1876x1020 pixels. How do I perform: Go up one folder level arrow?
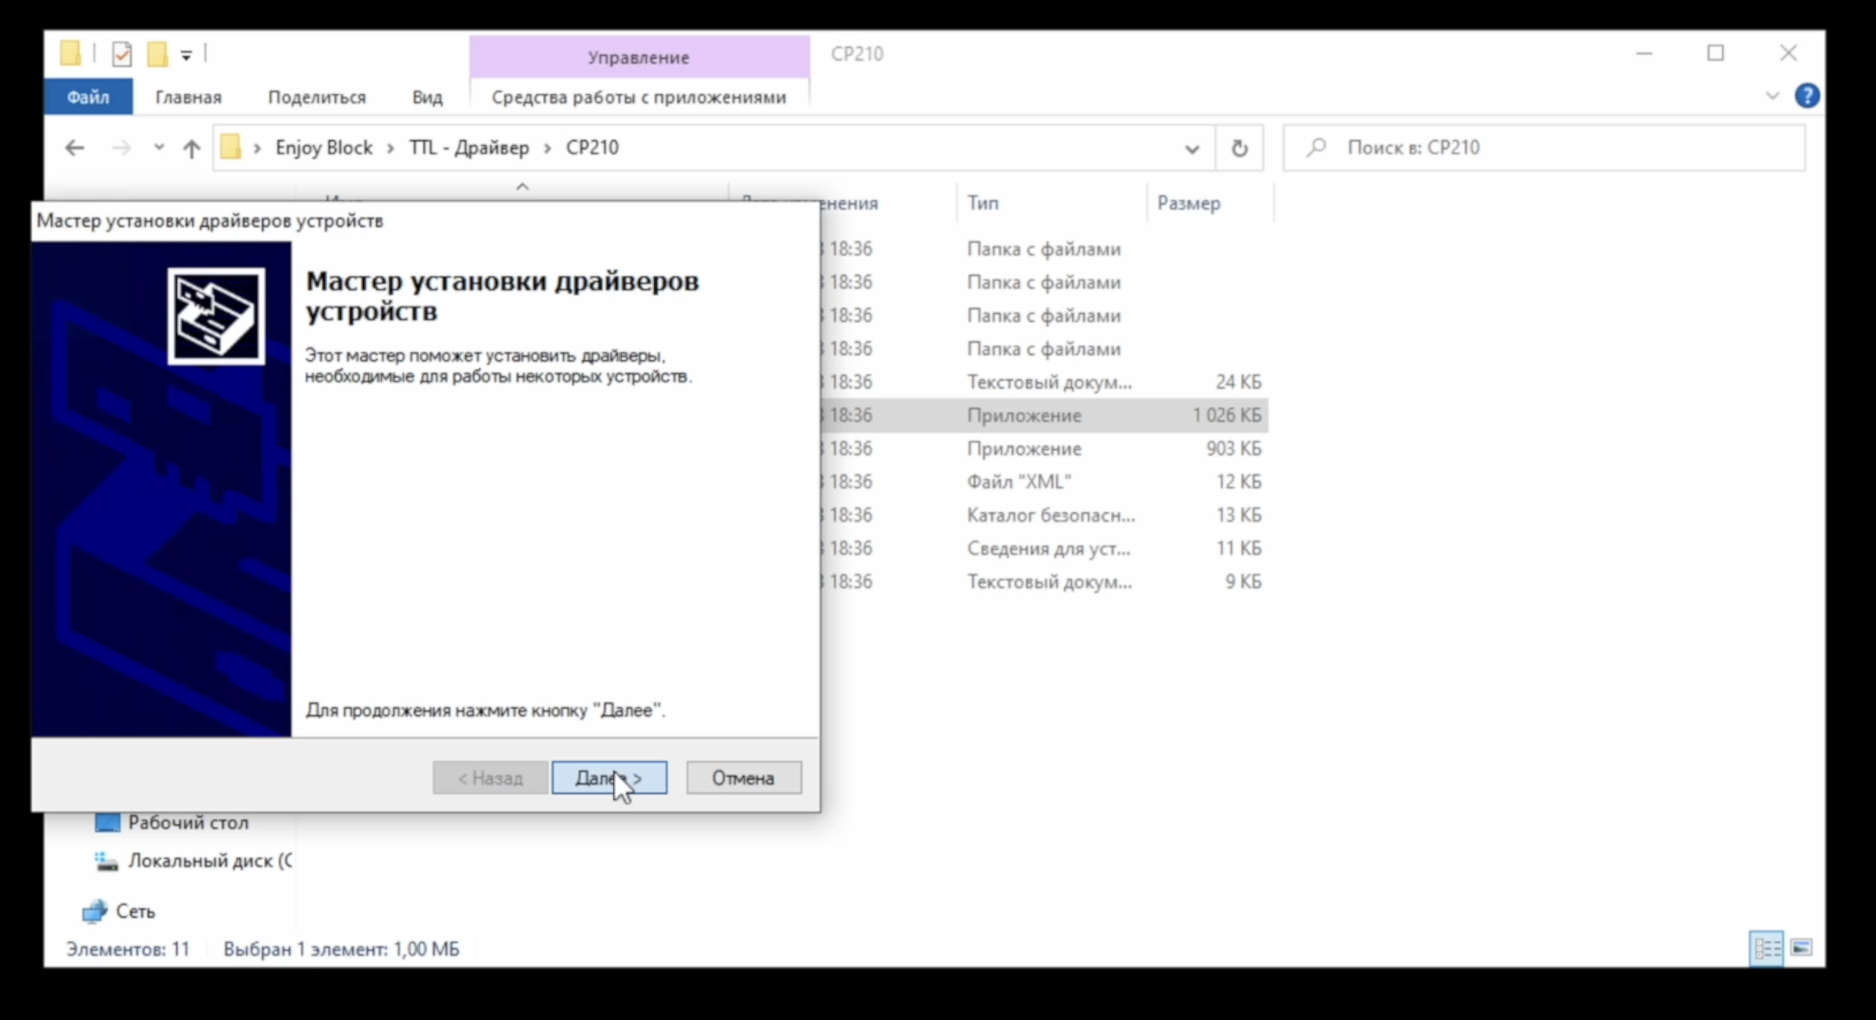[191, 148]
